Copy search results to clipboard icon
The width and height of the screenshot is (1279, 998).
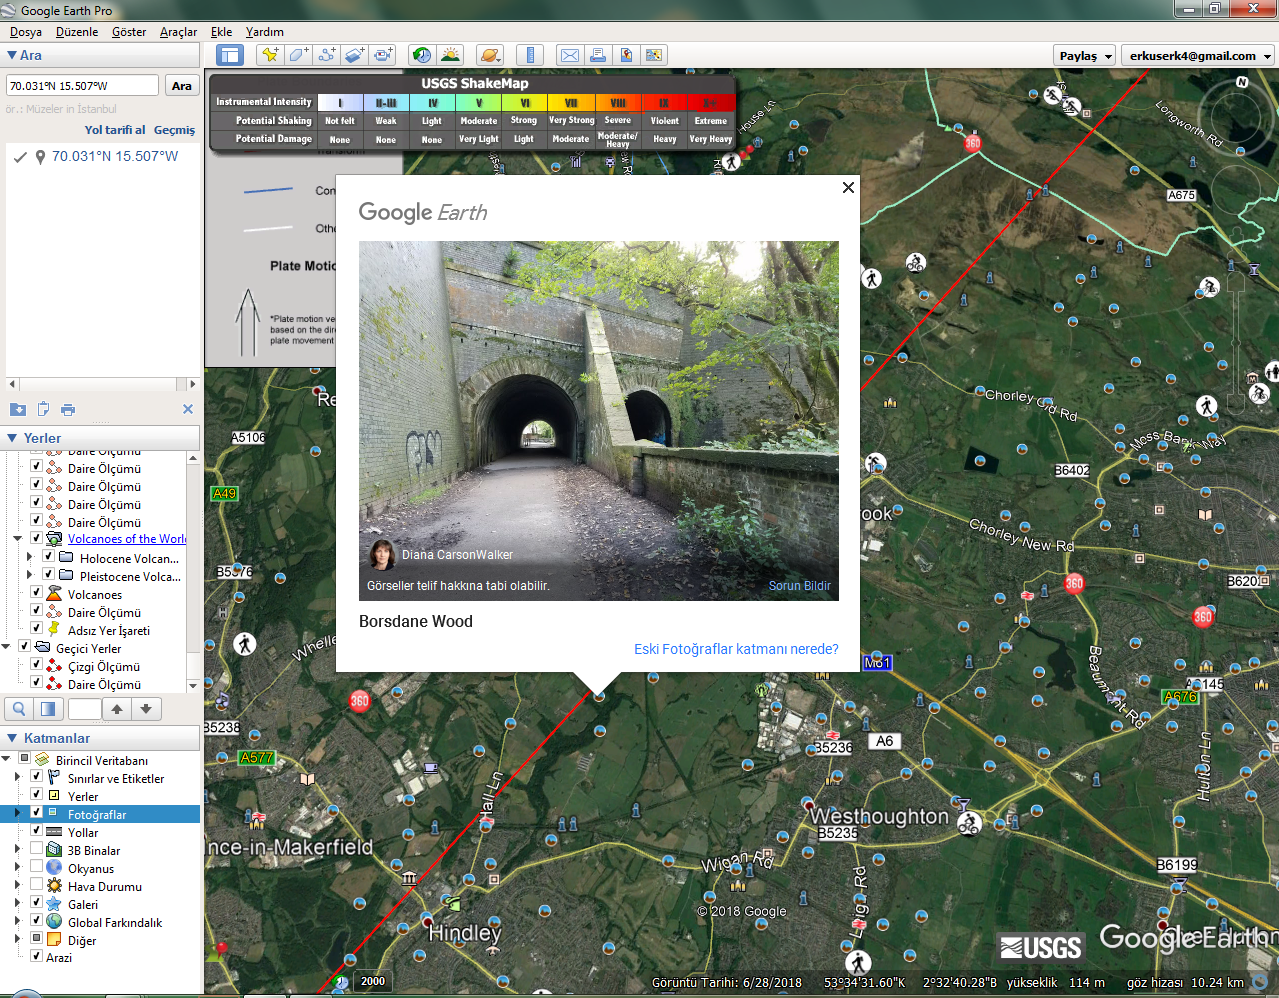[x=43, y=409]
